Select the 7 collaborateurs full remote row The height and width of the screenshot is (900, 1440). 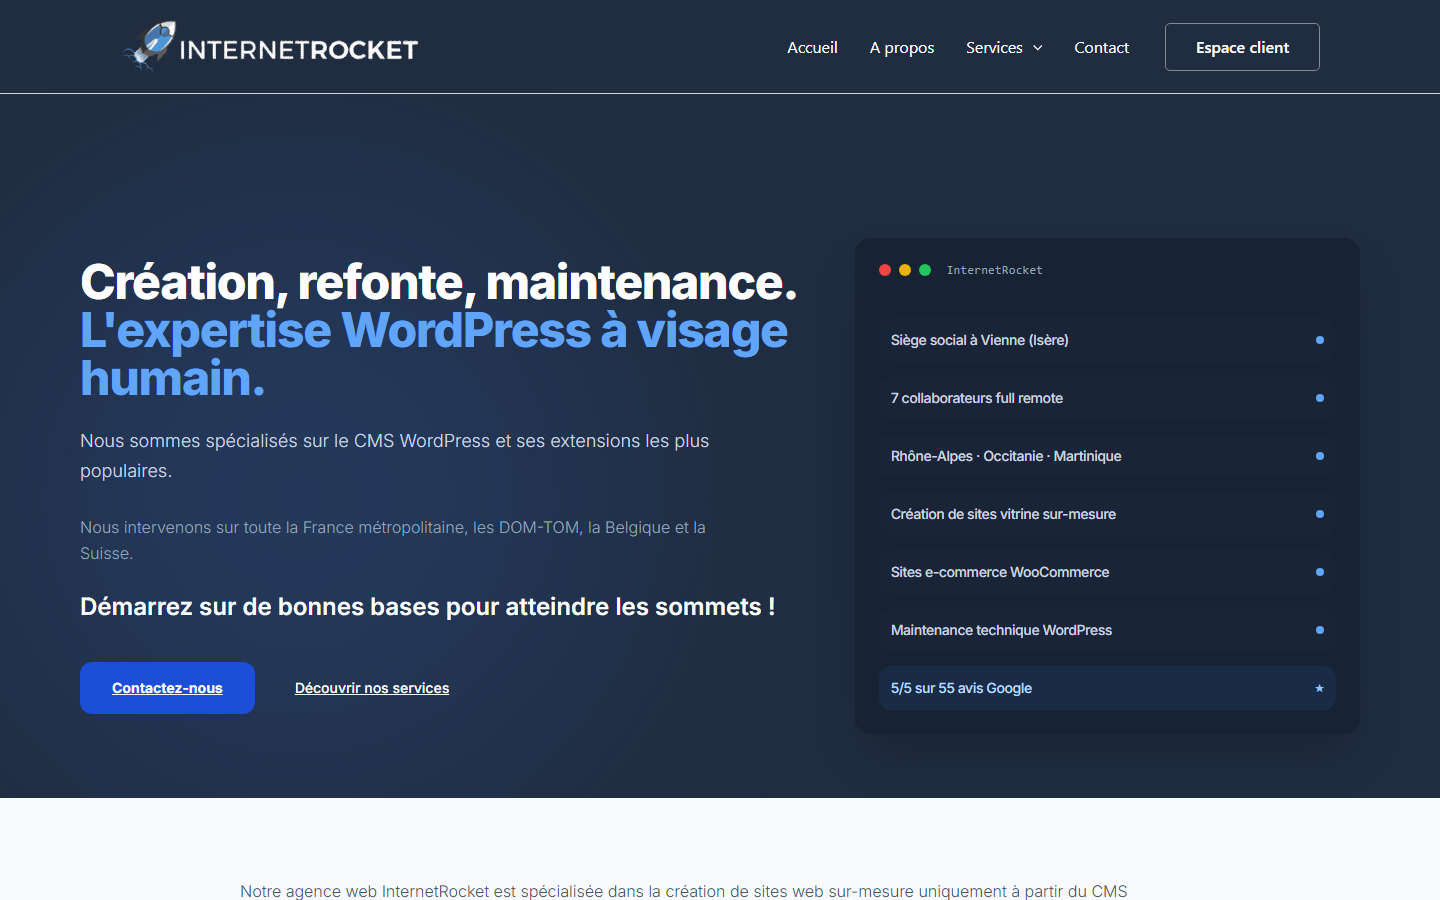tap(1107, 398)
